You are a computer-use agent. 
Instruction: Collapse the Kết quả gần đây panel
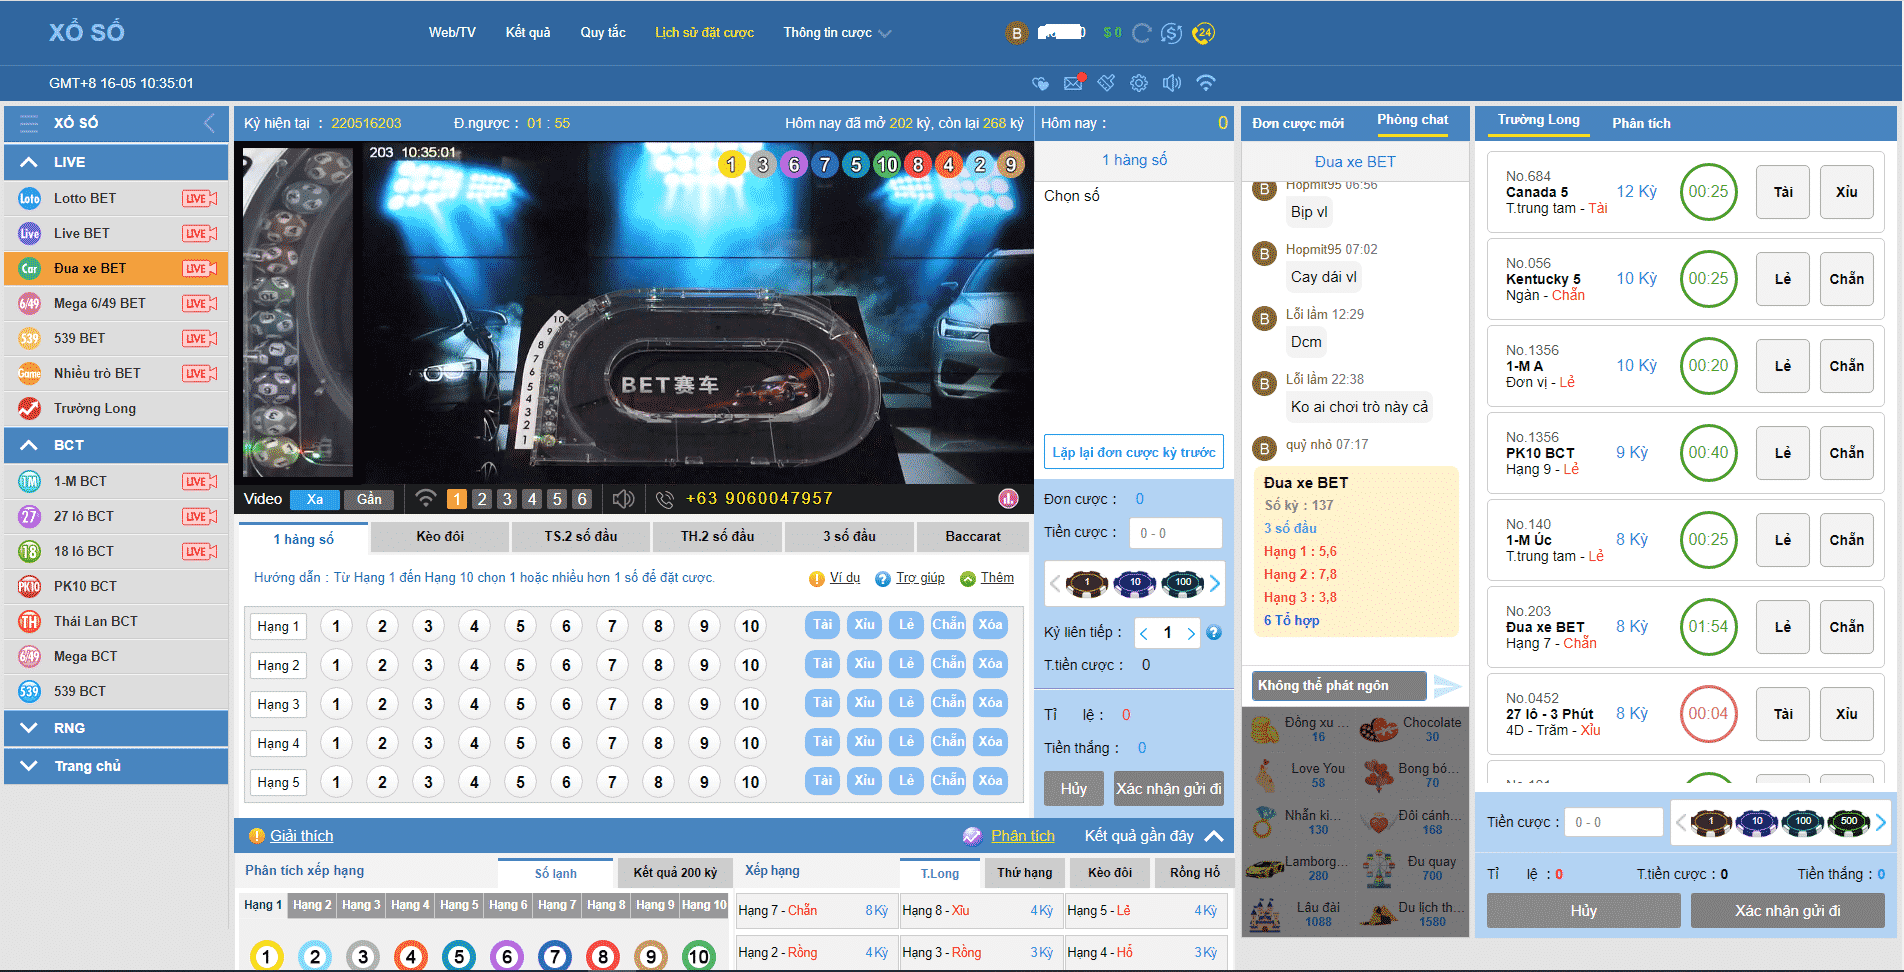pyautogui.click(x=1214, y=836)
